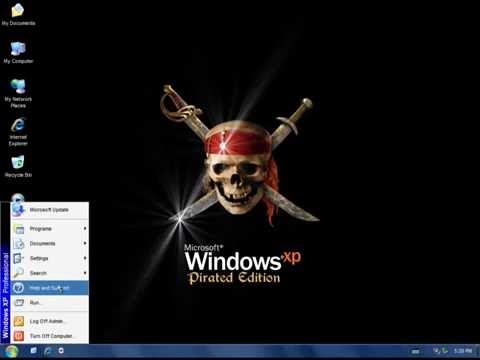Expand the Documents submenu arrow

point(85,243)
